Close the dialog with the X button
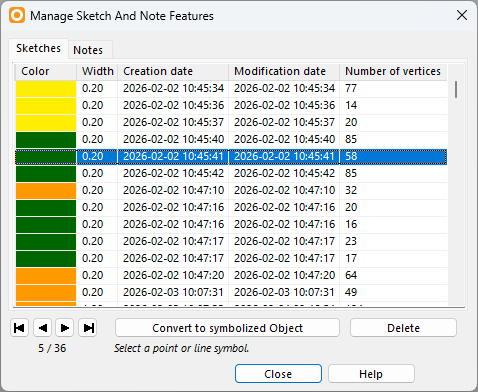 (462, 15)
